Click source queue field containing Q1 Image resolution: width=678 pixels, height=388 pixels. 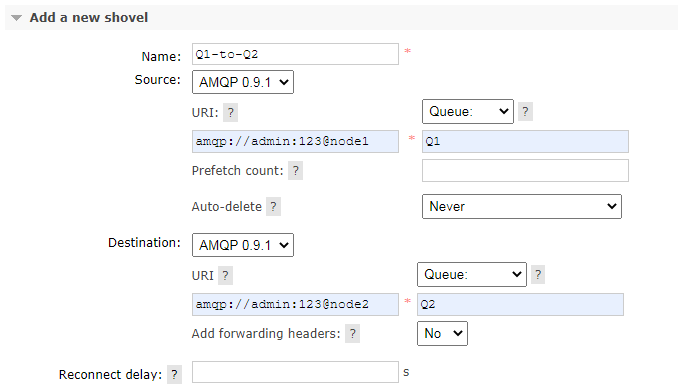tap(525, 141)
